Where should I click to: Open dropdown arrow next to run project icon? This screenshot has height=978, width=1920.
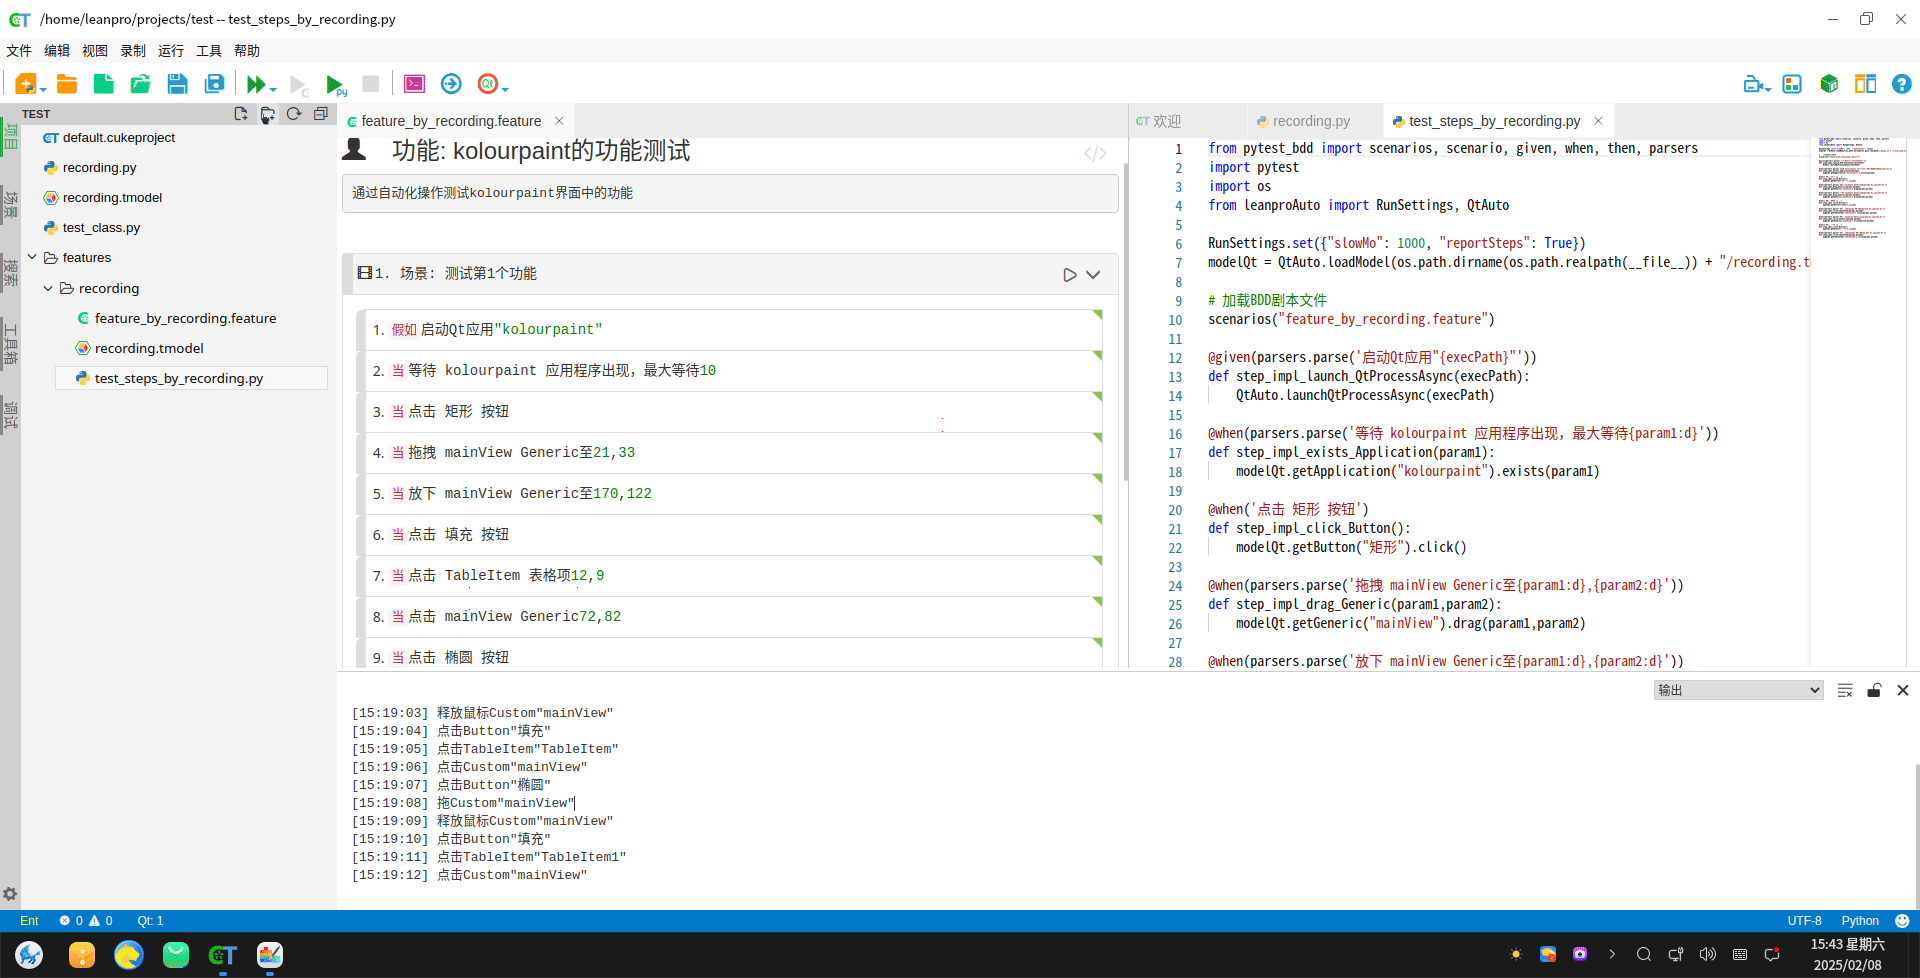pyautogui.click(x=273, y=89)
